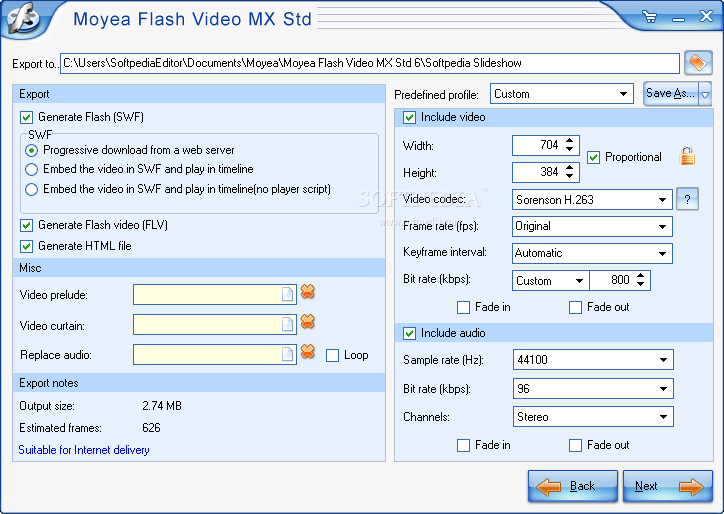Browse for export folder with tag icon
This screenshot has height=514, width=724.
(698, 63)
